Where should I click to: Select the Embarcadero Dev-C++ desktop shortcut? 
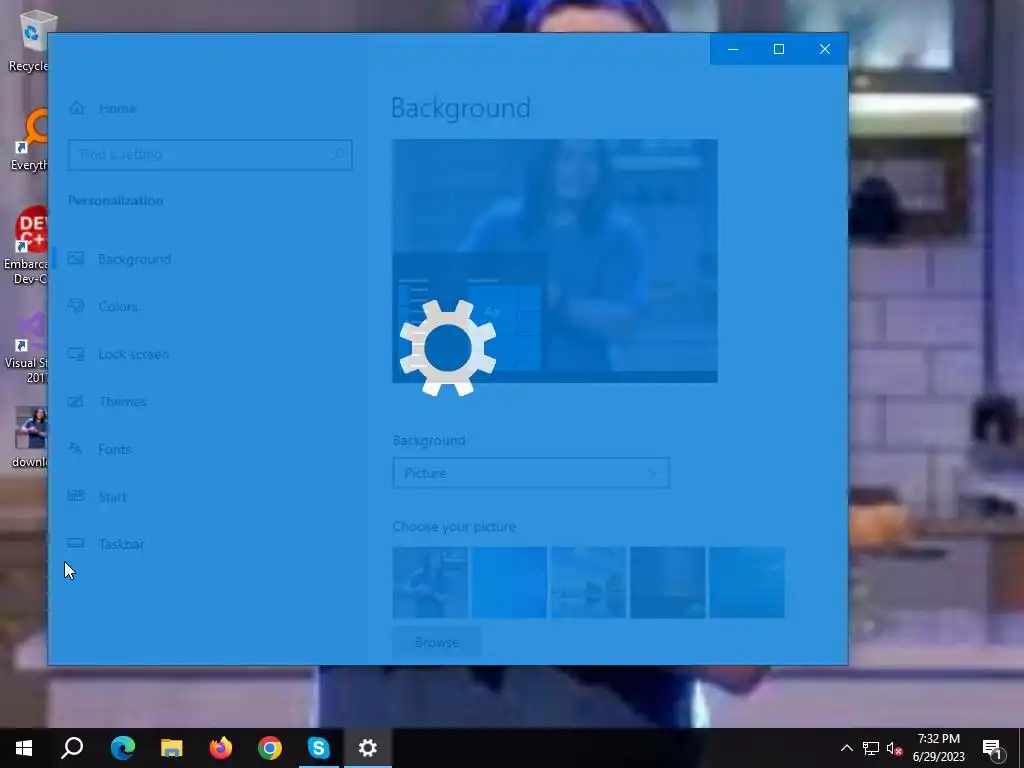point(26,245)
